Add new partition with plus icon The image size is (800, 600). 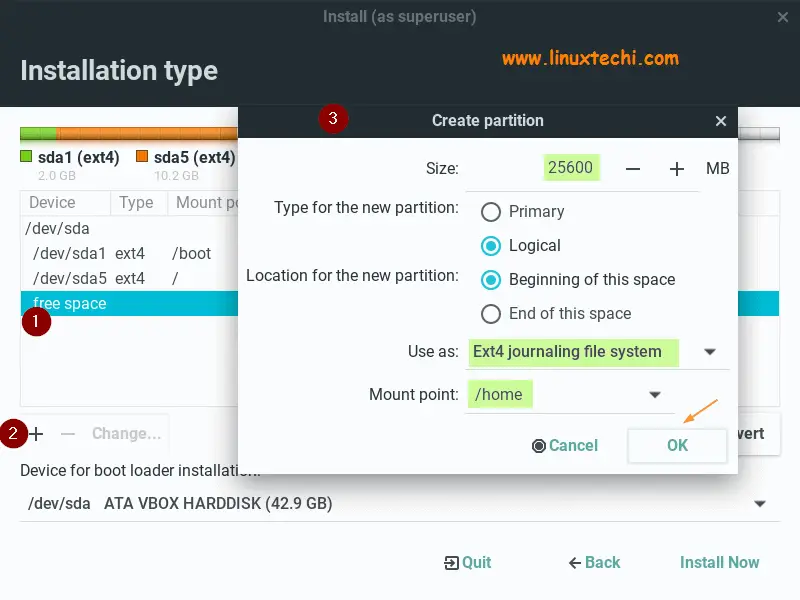coord(36,434)
